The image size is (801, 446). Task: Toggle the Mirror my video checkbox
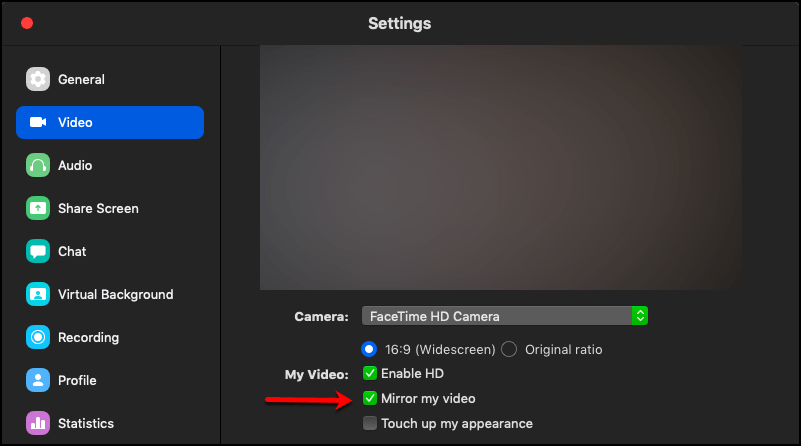pyautogui.click(x=370, y=398)
